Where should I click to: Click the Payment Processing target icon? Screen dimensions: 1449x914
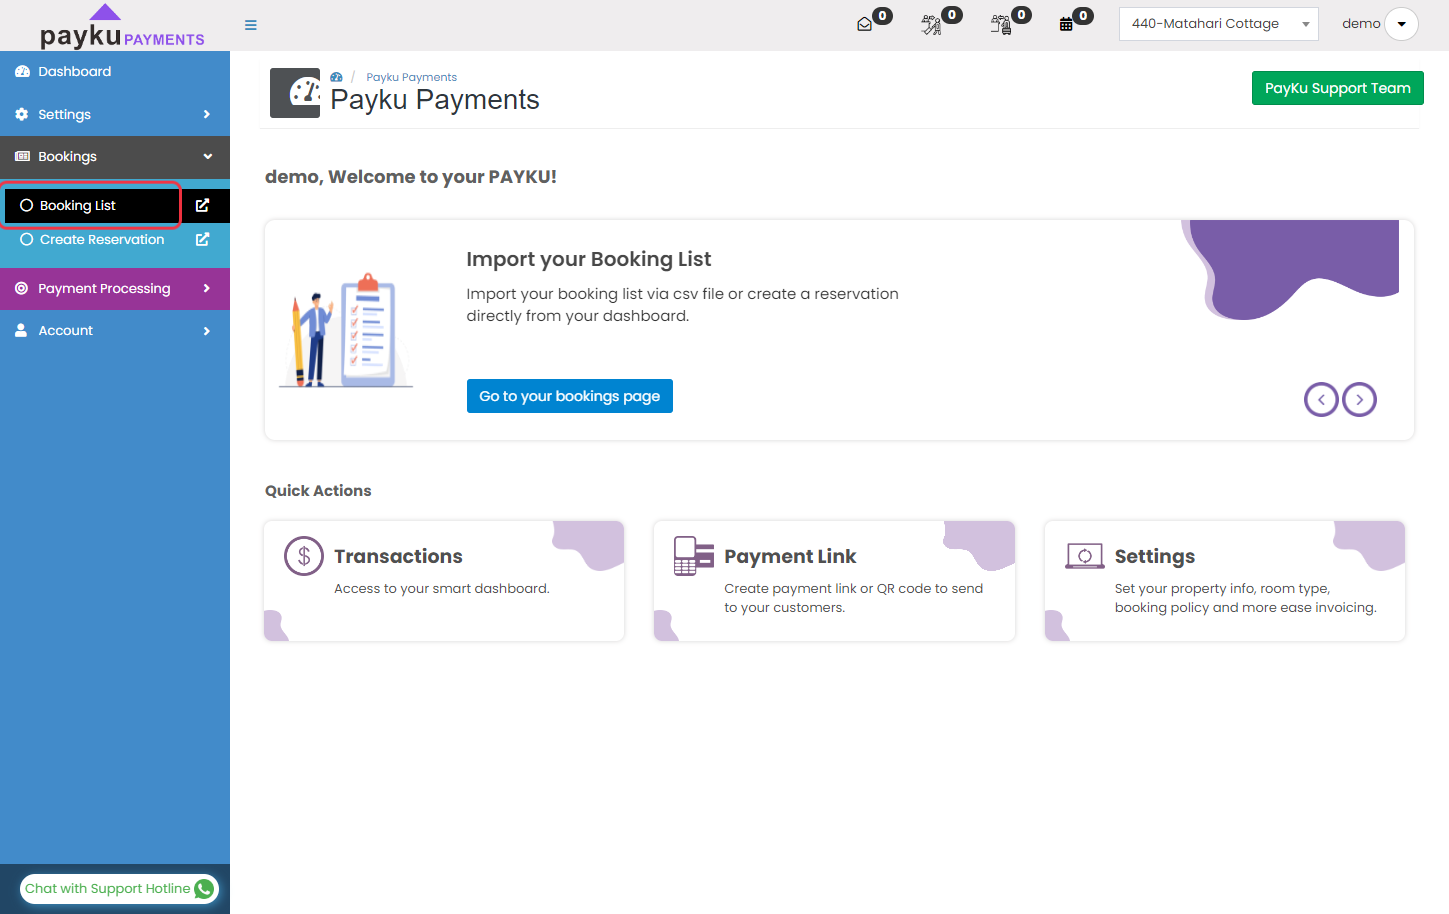coord(22,289)
